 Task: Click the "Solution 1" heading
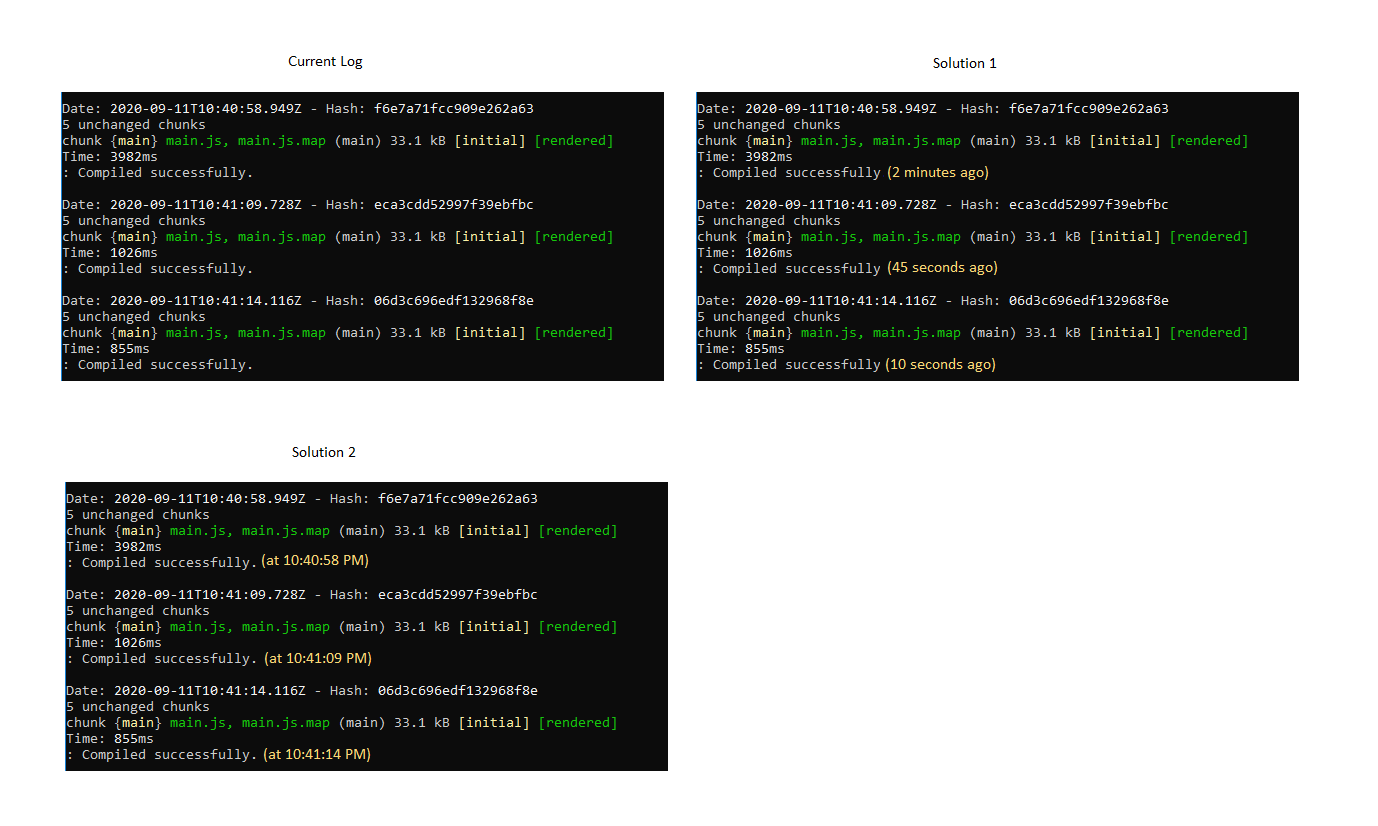pos(964,63)
